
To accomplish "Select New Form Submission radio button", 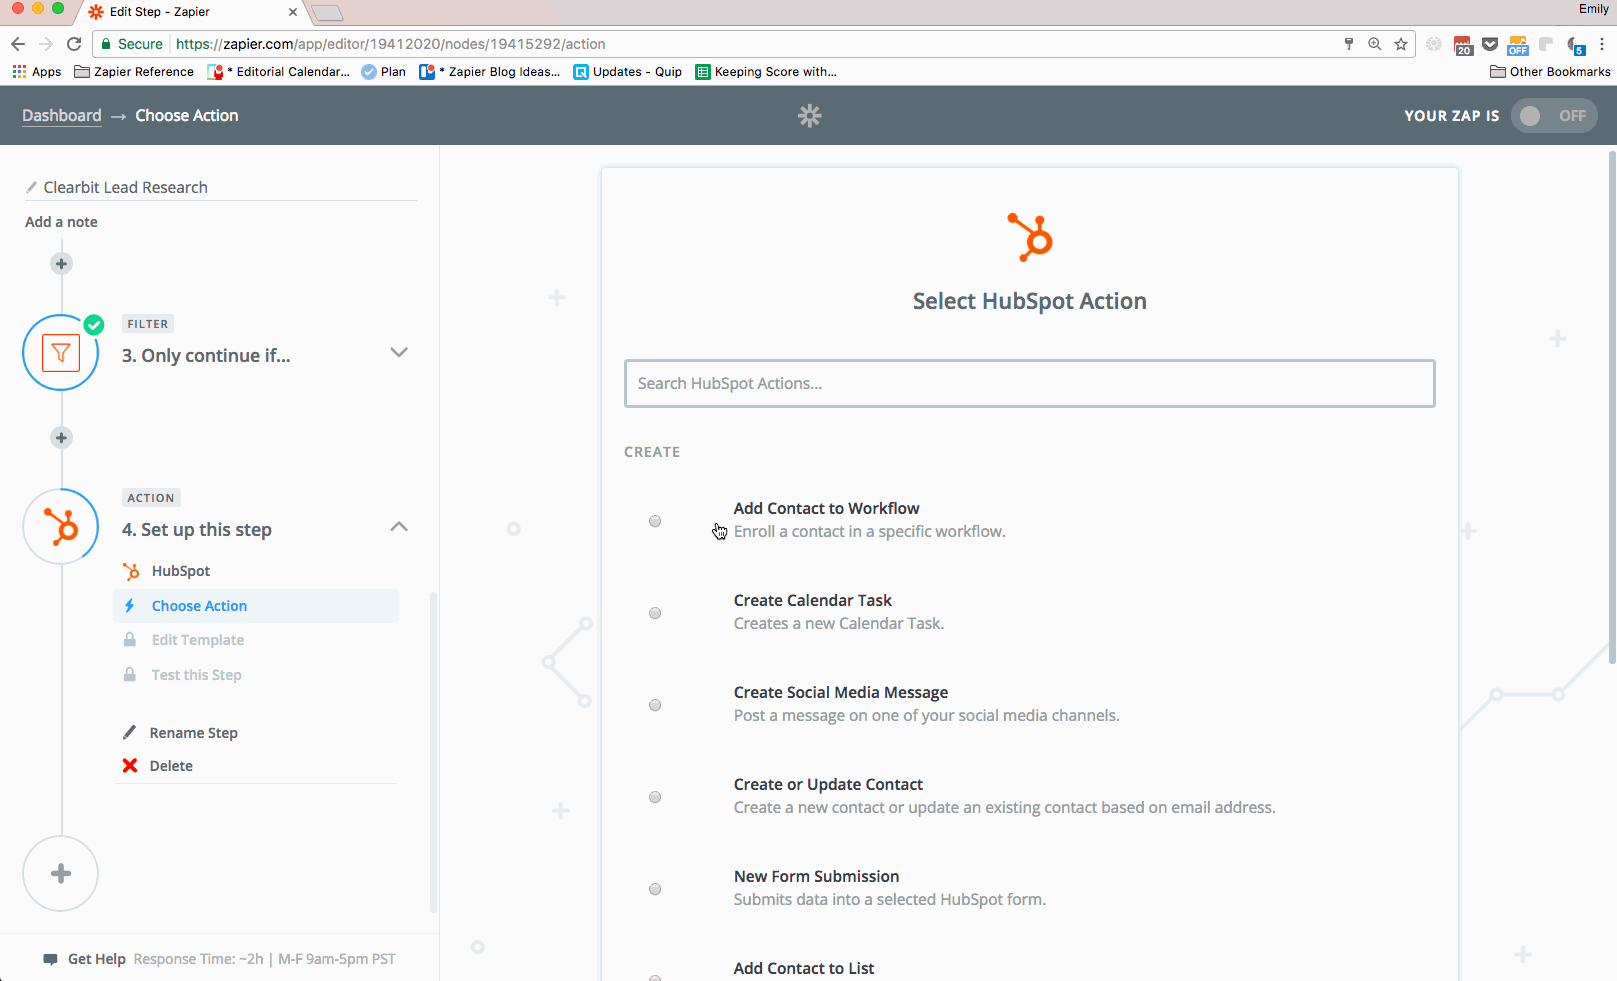I will (655, 889).
